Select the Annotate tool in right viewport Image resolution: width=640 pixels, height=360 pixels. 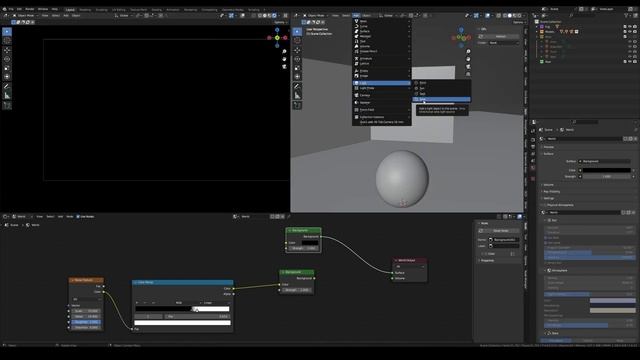pos(297,86)
